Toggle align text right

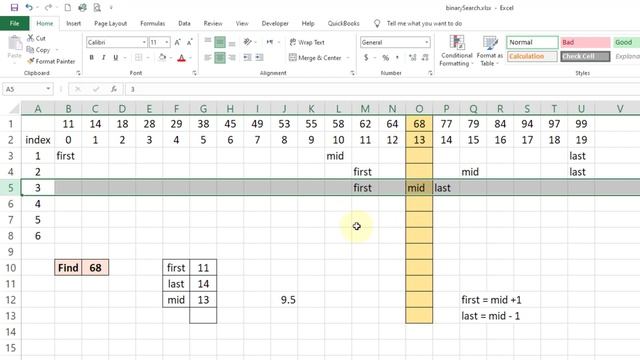point(232,58)
